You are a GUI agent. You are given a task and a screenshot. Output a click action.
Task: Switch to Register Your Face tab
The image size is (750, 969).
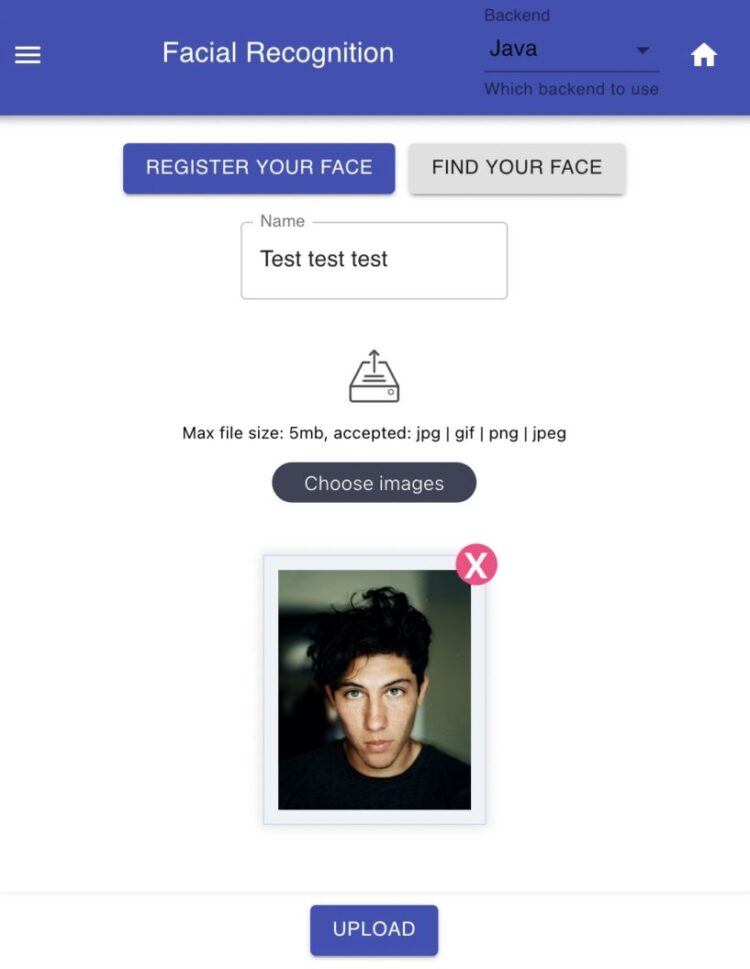pos(259,168)
